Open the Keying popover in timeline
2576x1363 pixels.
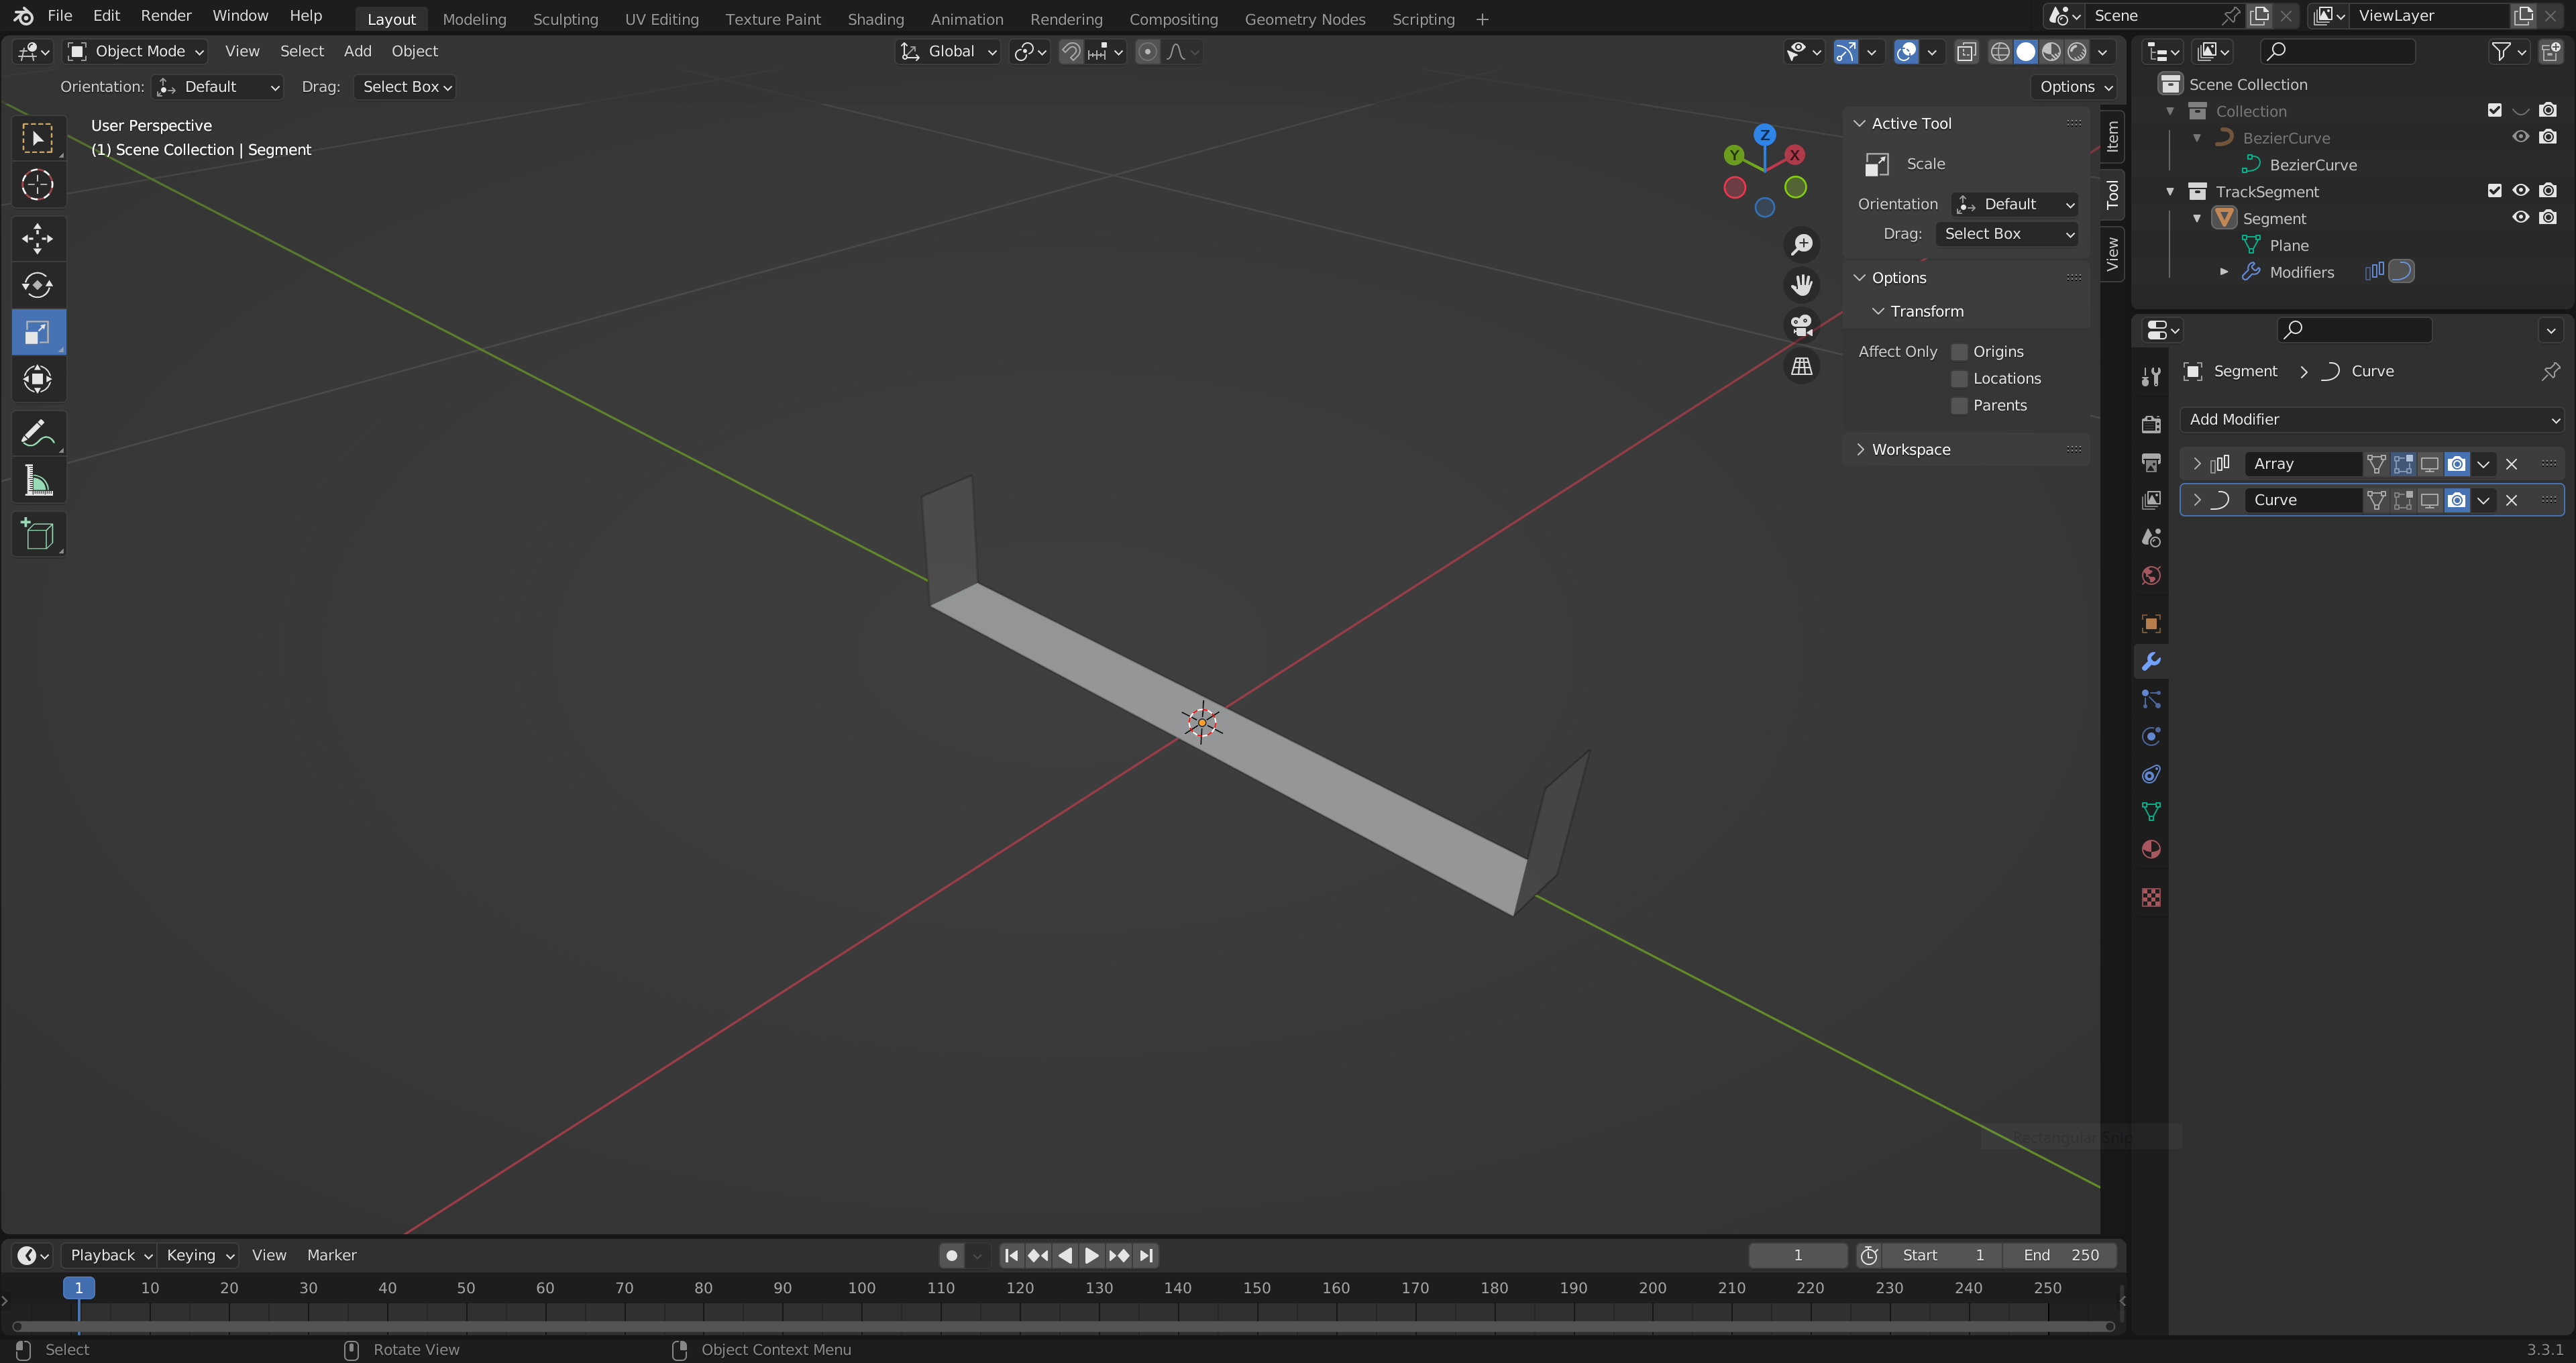pos(199,1255)
